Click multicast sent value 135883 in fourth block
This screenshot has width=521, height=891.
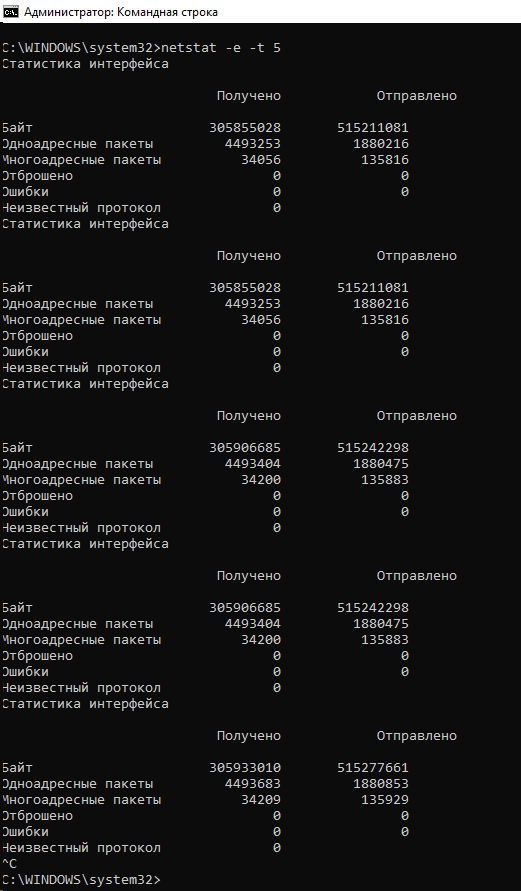[385, 639]
